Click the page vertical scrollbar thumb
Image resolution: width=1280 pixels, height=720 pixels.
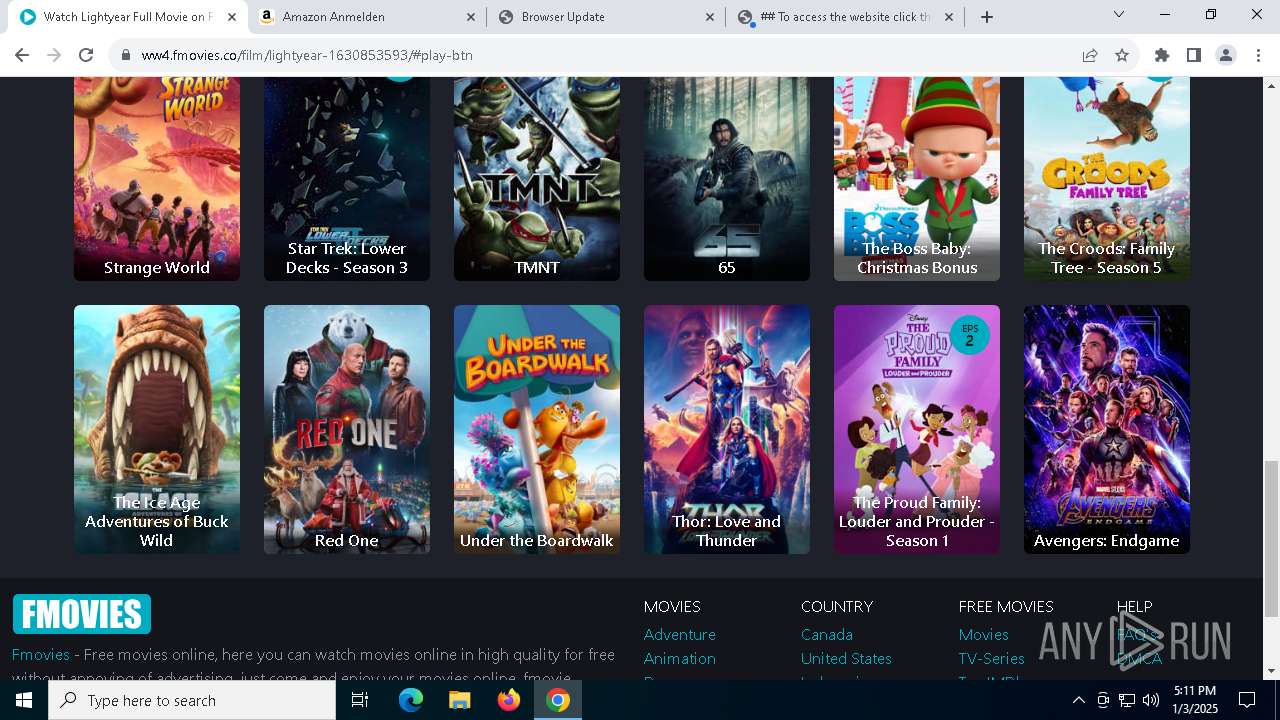[x=1271, y=538]
